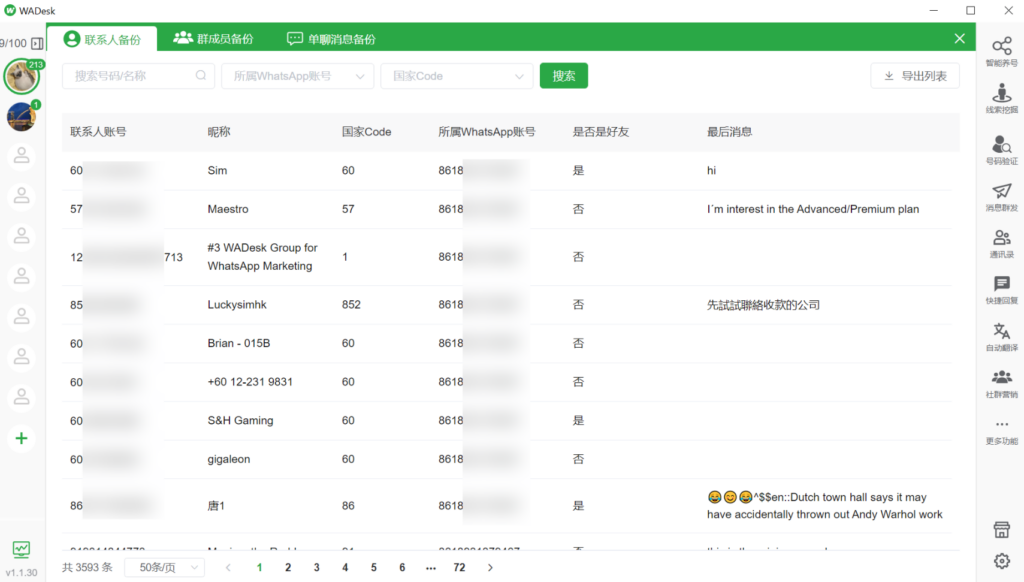Collapse the account sidebar panel icon
The image size is (1024, 582).
click(37, 43)
